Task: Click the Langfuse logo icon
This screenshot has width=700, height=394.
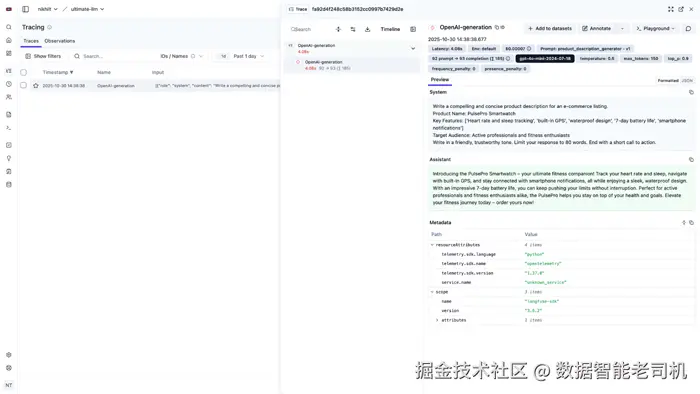Action: point(8,9)
